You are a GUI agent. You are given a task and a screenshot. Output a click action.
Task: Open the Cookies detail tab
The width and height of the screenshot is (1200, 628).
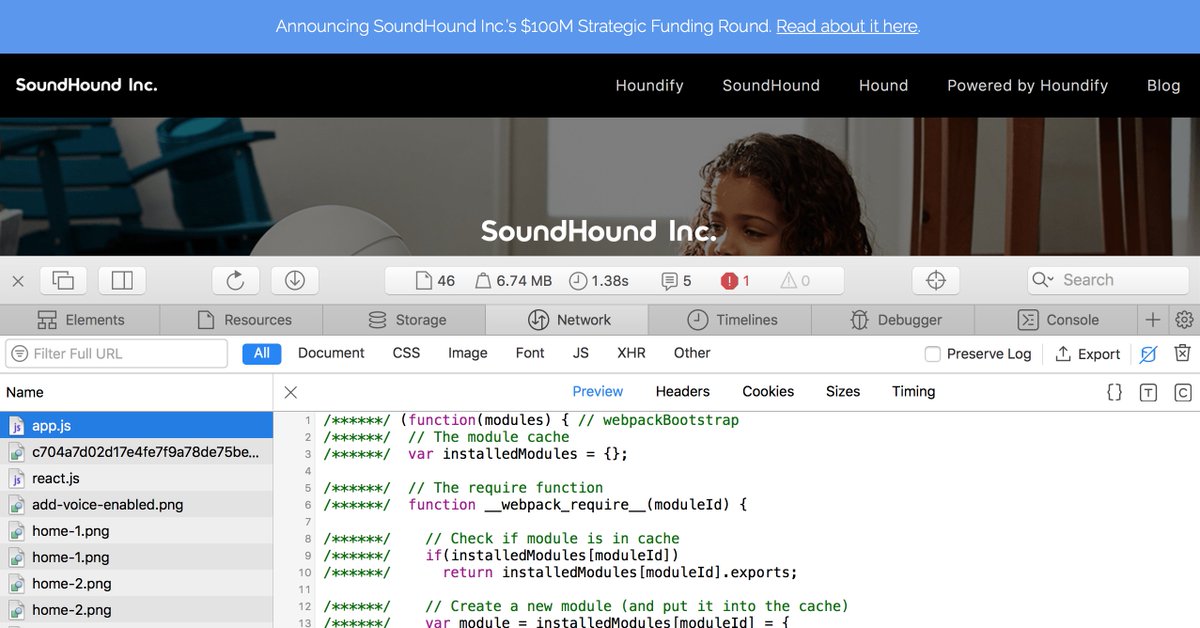(768, 392)
